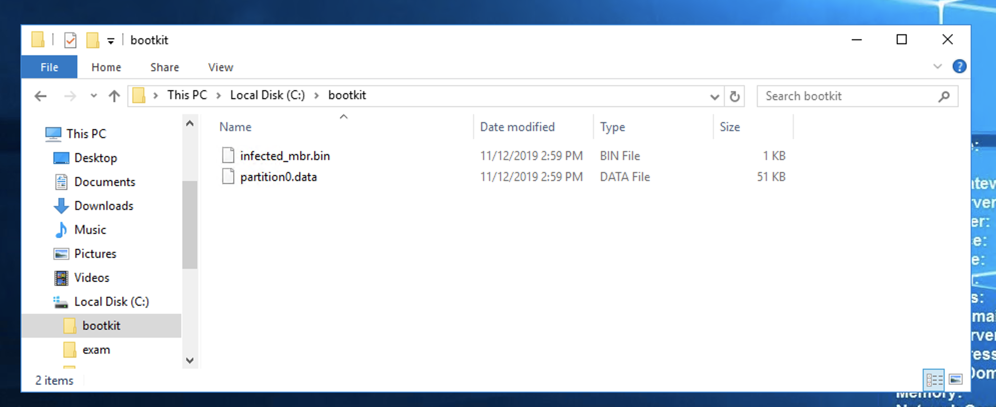Switch to Large icons view layout icon
The width and height of the screenshot is (996, 407).
point(955,380)
